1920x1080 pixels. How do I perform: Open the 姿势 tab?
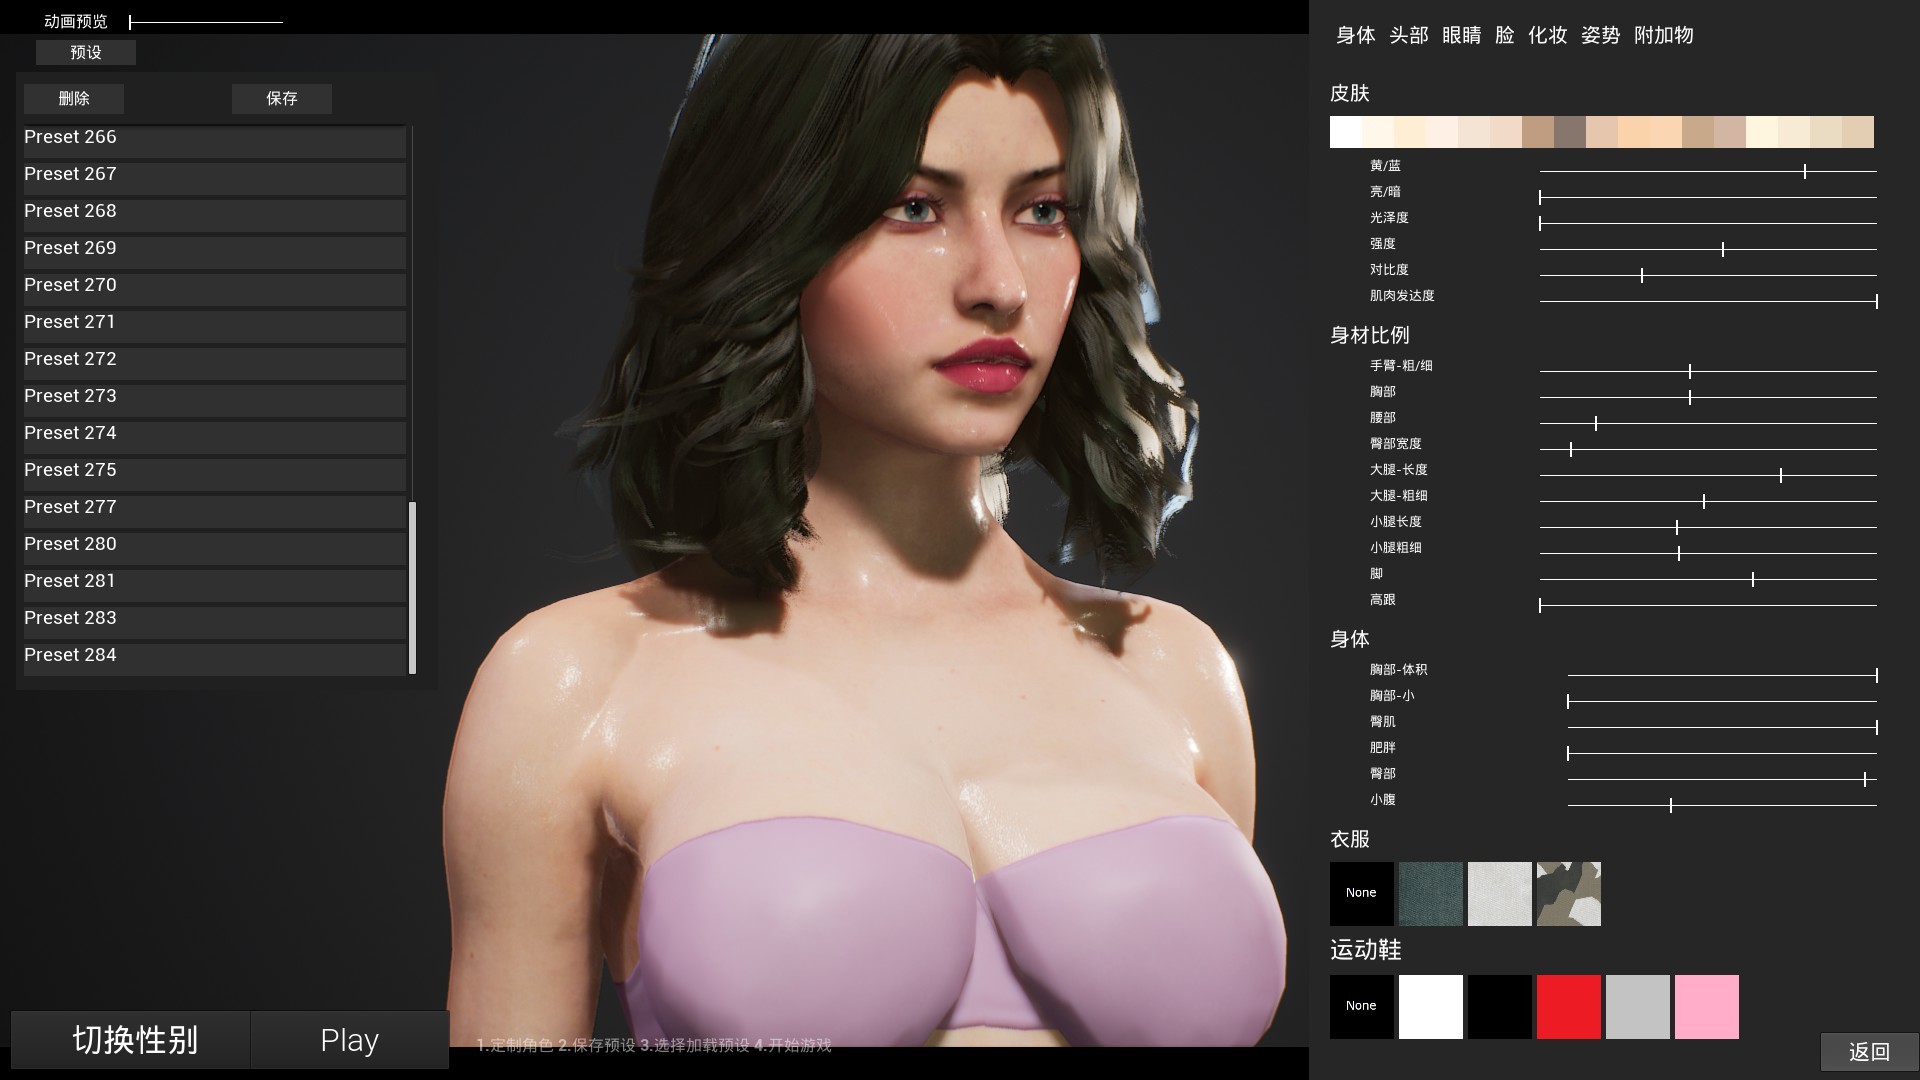pyautogui.click(x=1600, y=35)
